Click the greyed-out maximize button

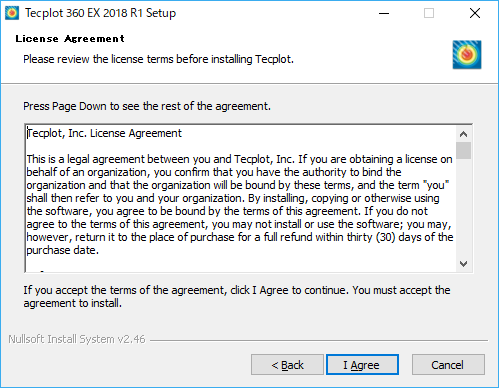(x=429, y=13)
